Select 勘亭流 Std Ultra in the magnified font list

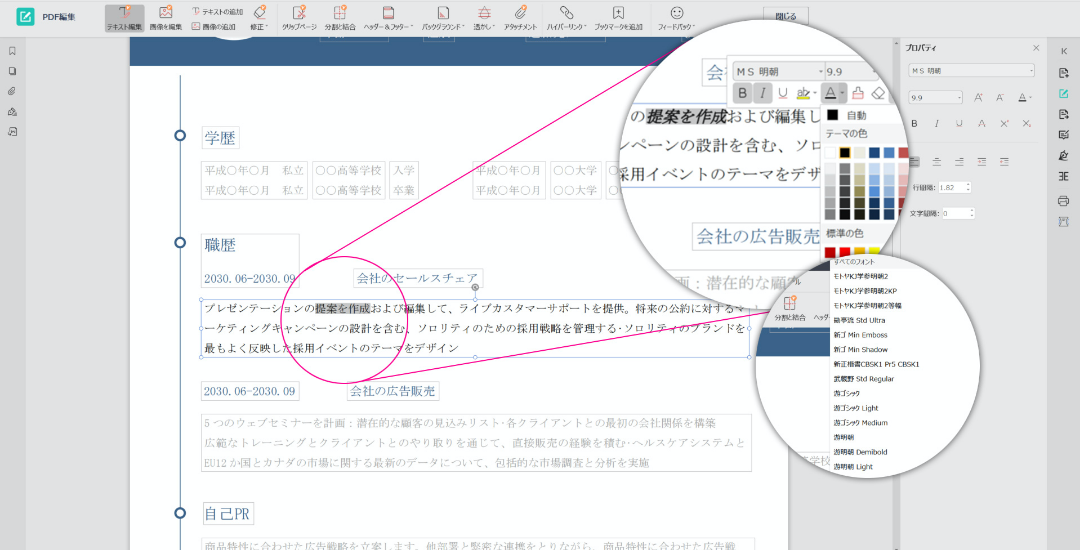(x=859, y=321)
